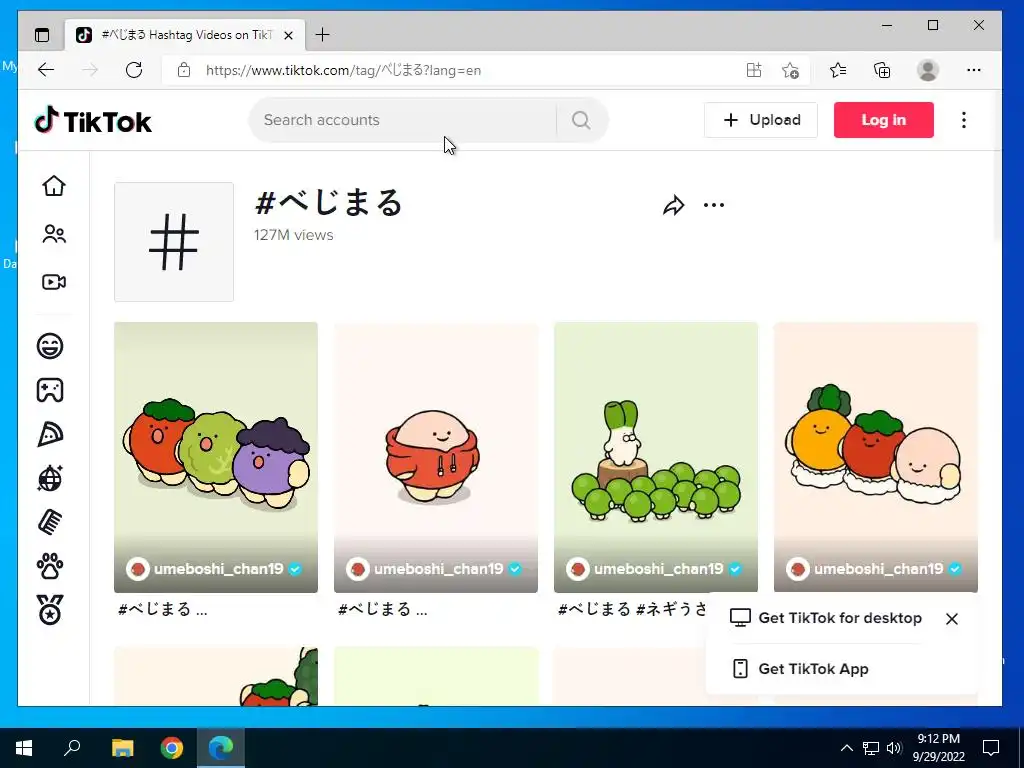View site information lock icon
The height and width of the screenshot is (768, 1024).
[x=184, y=70]
